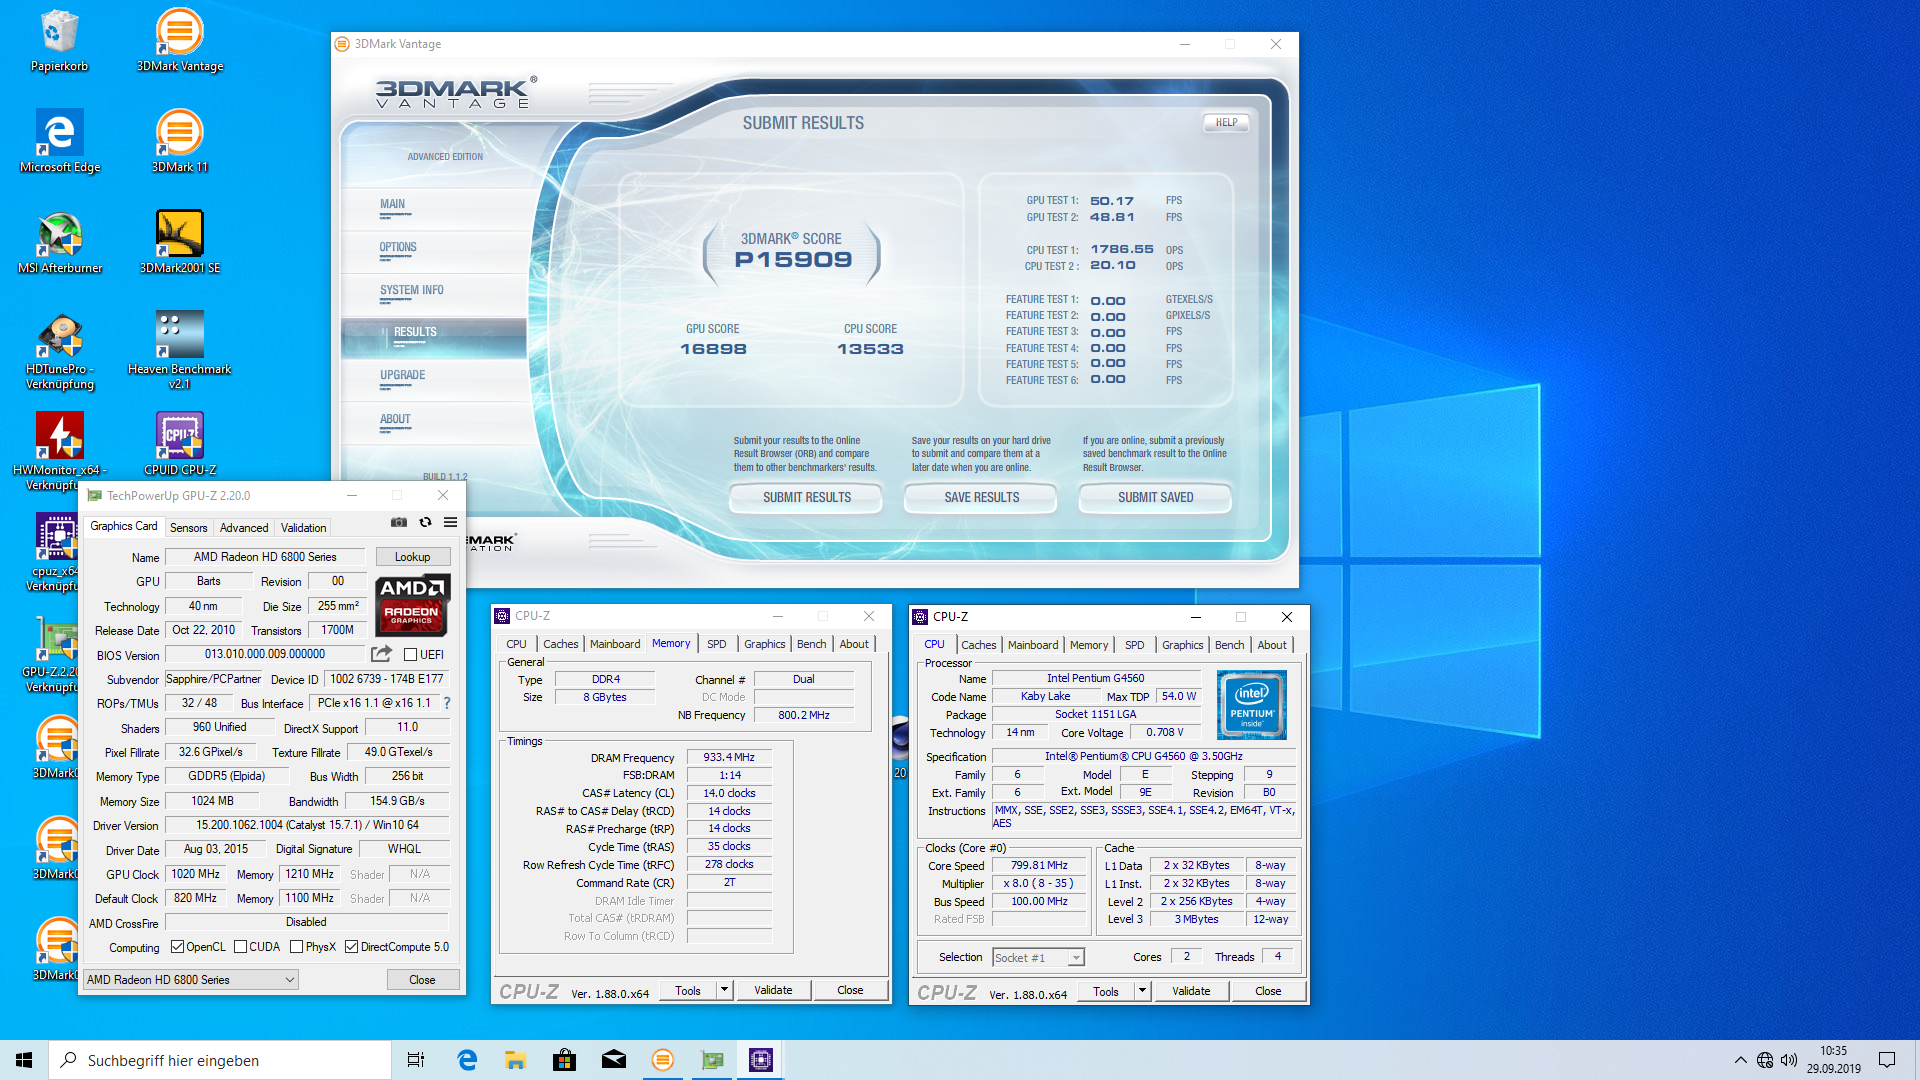Switch to Advanced tab in GPU-Z
The height and width of the screenshot is (1080, 1920).
pyautogui.click(x=244, y=528)
